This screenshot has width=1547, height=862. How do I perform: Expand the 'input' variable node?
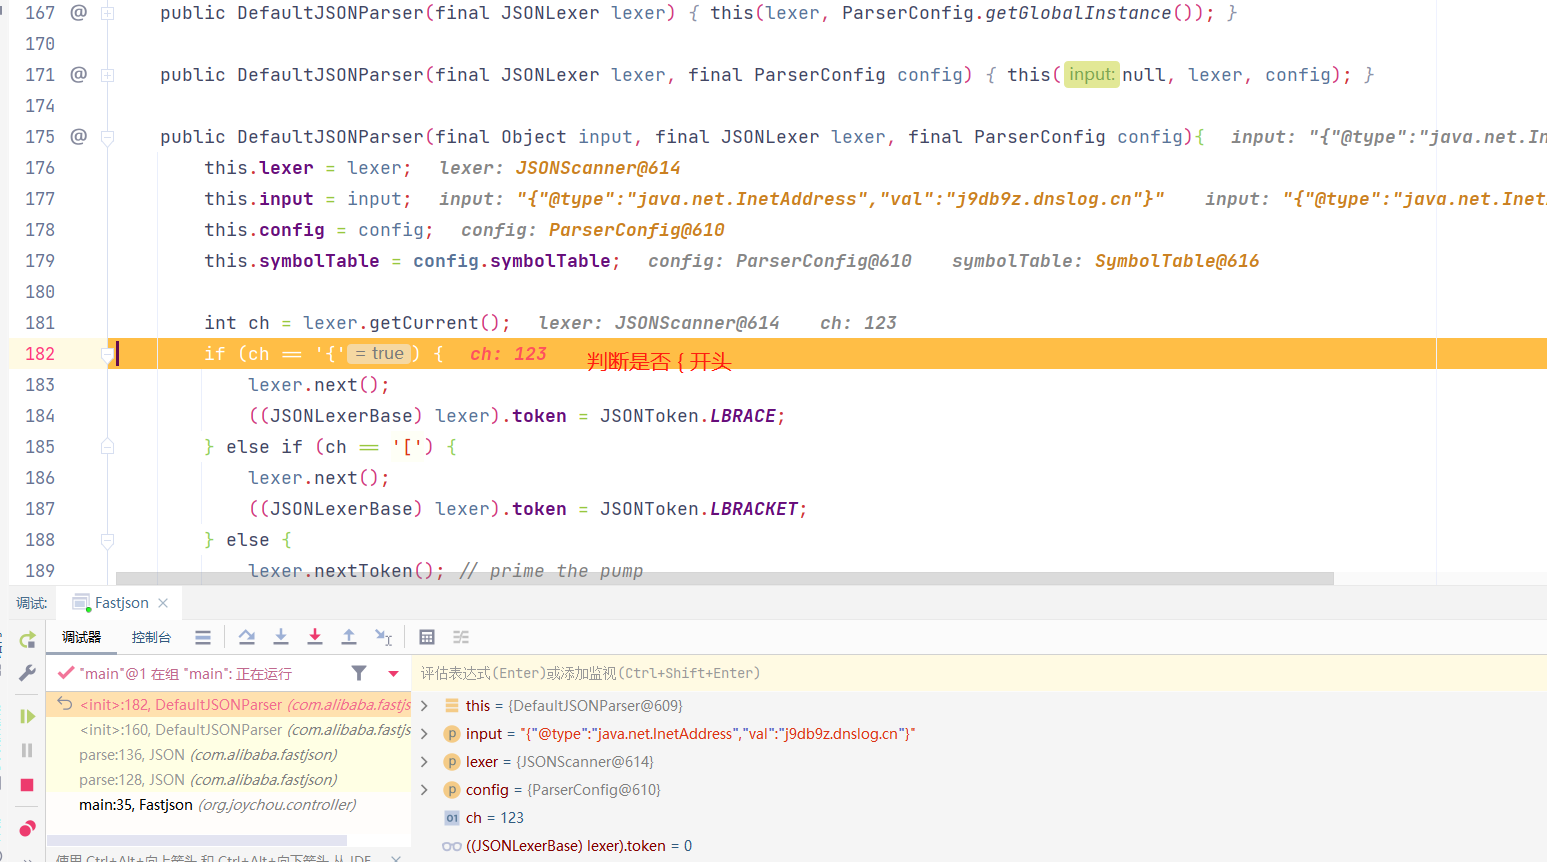425,734
